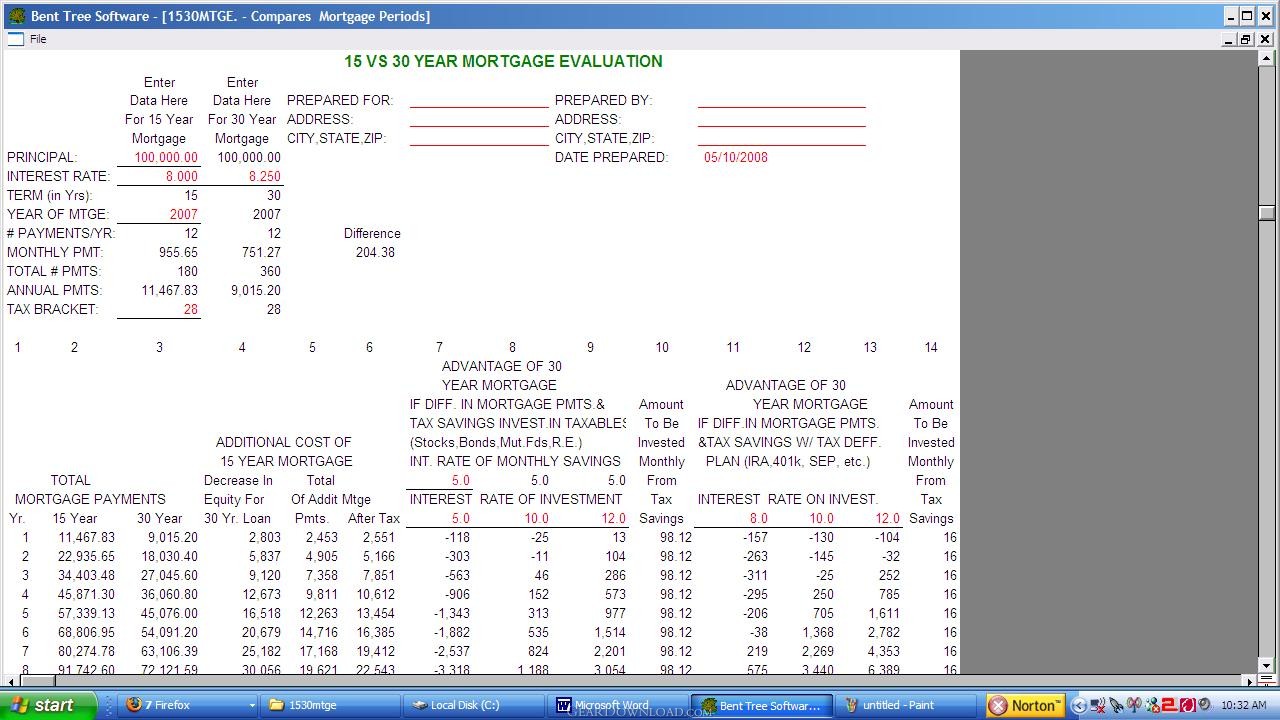This screenshot has height=720, width=1280.
Task: Open the File menu
Action: tap(38, 39)
